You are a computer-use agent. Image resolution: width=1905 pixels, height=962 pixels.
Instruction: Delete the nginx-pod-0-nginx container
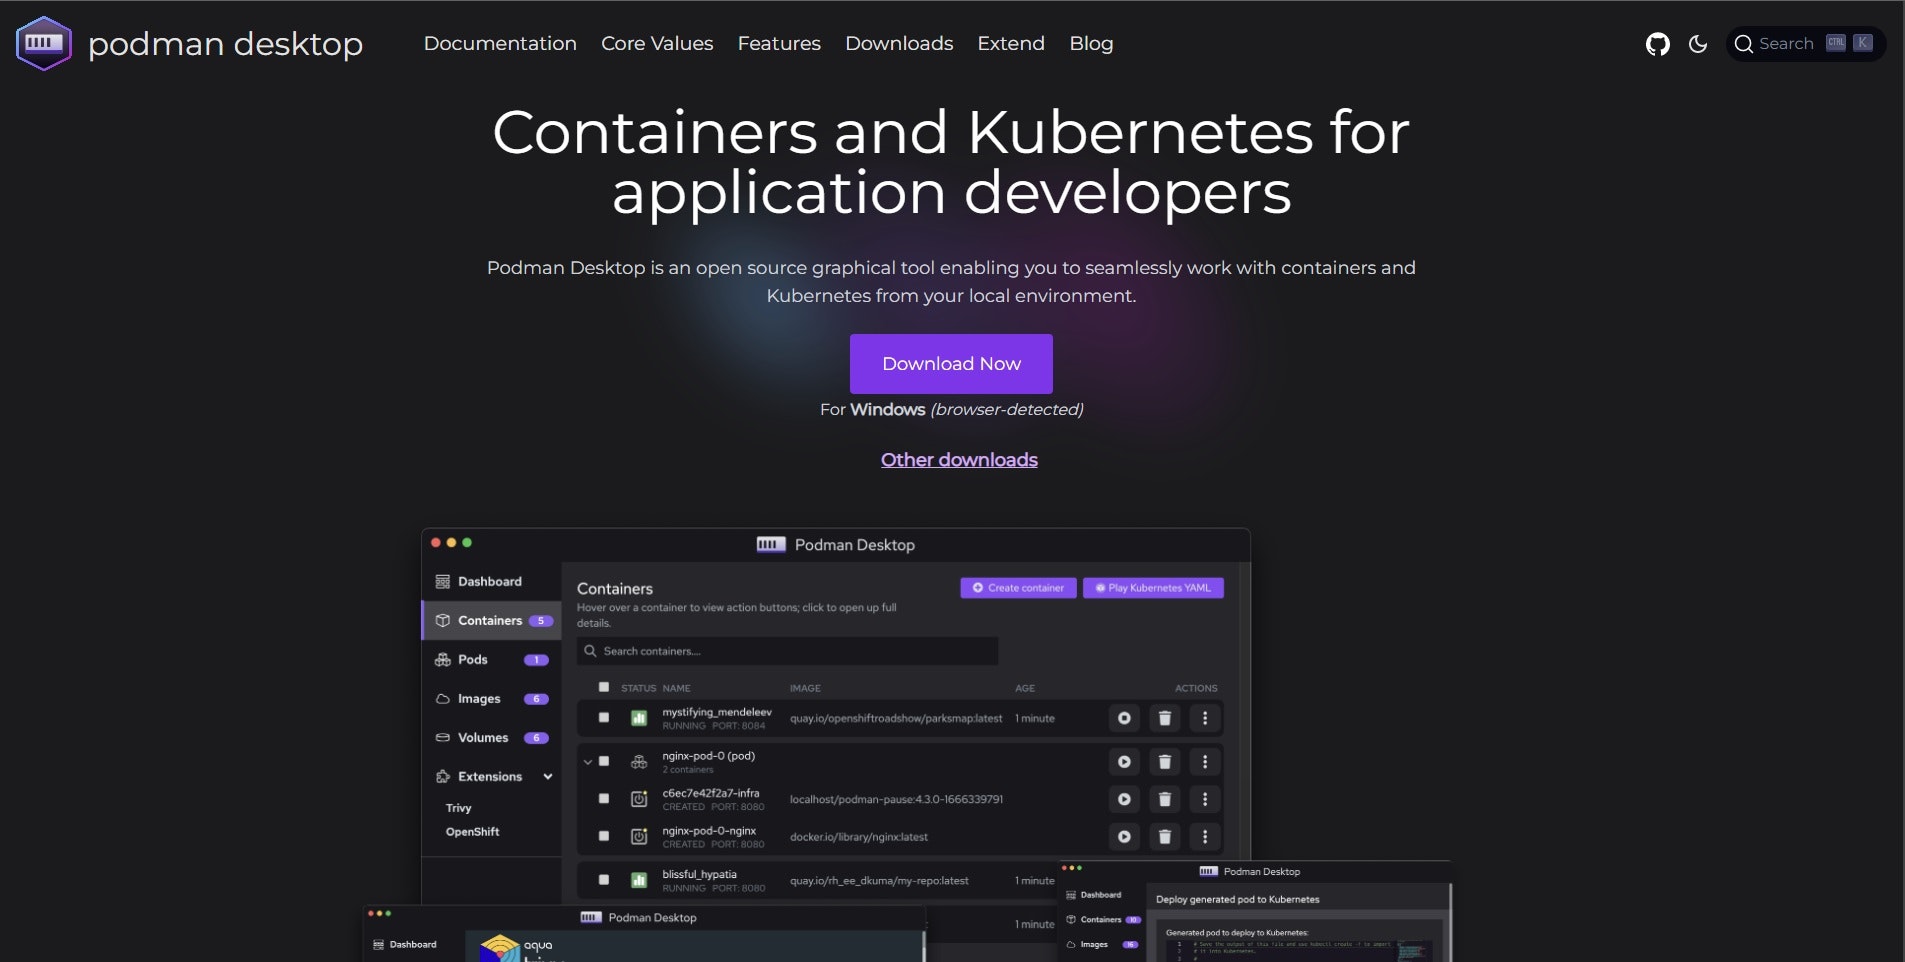(x=1165, y=837)
